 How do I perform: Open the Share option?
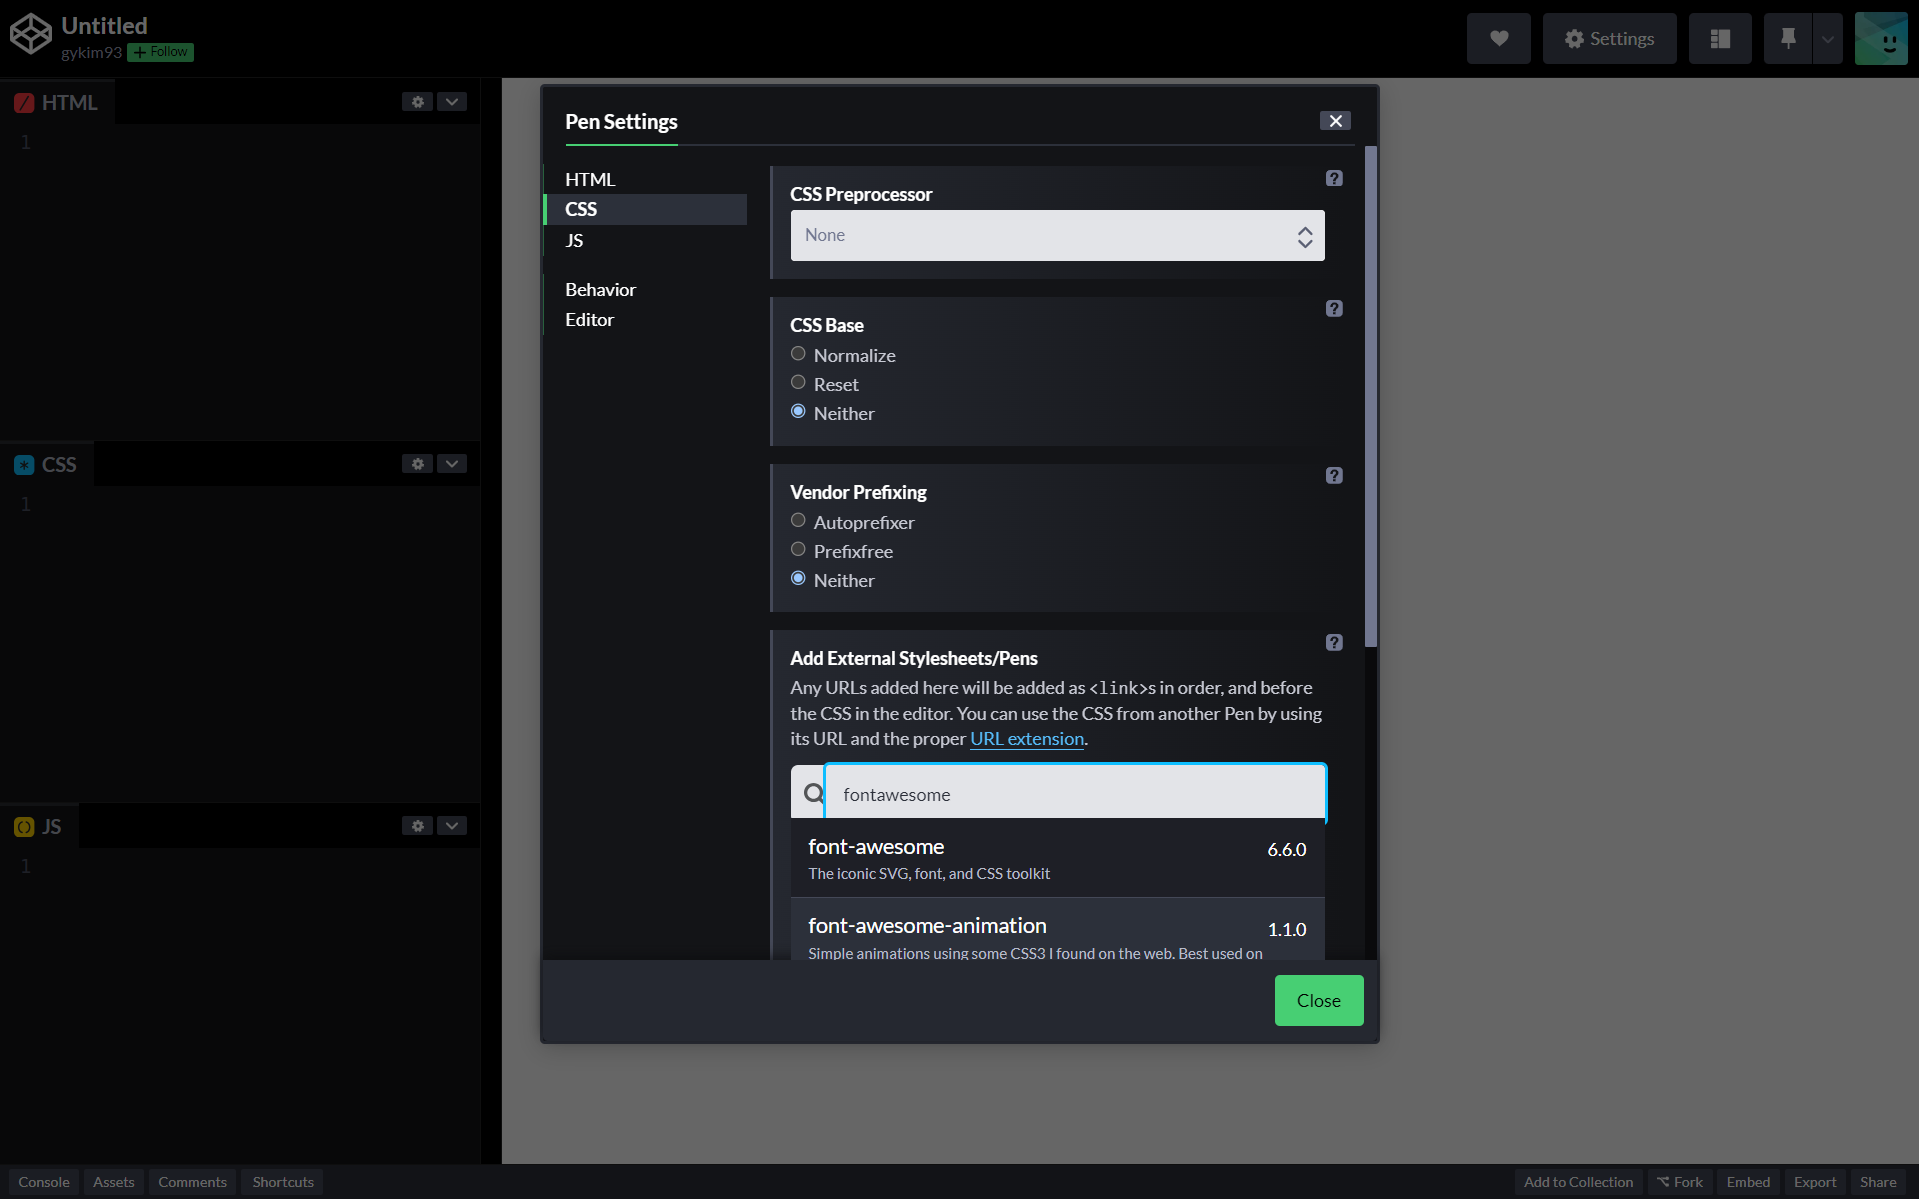[x=1878, y=1182]
